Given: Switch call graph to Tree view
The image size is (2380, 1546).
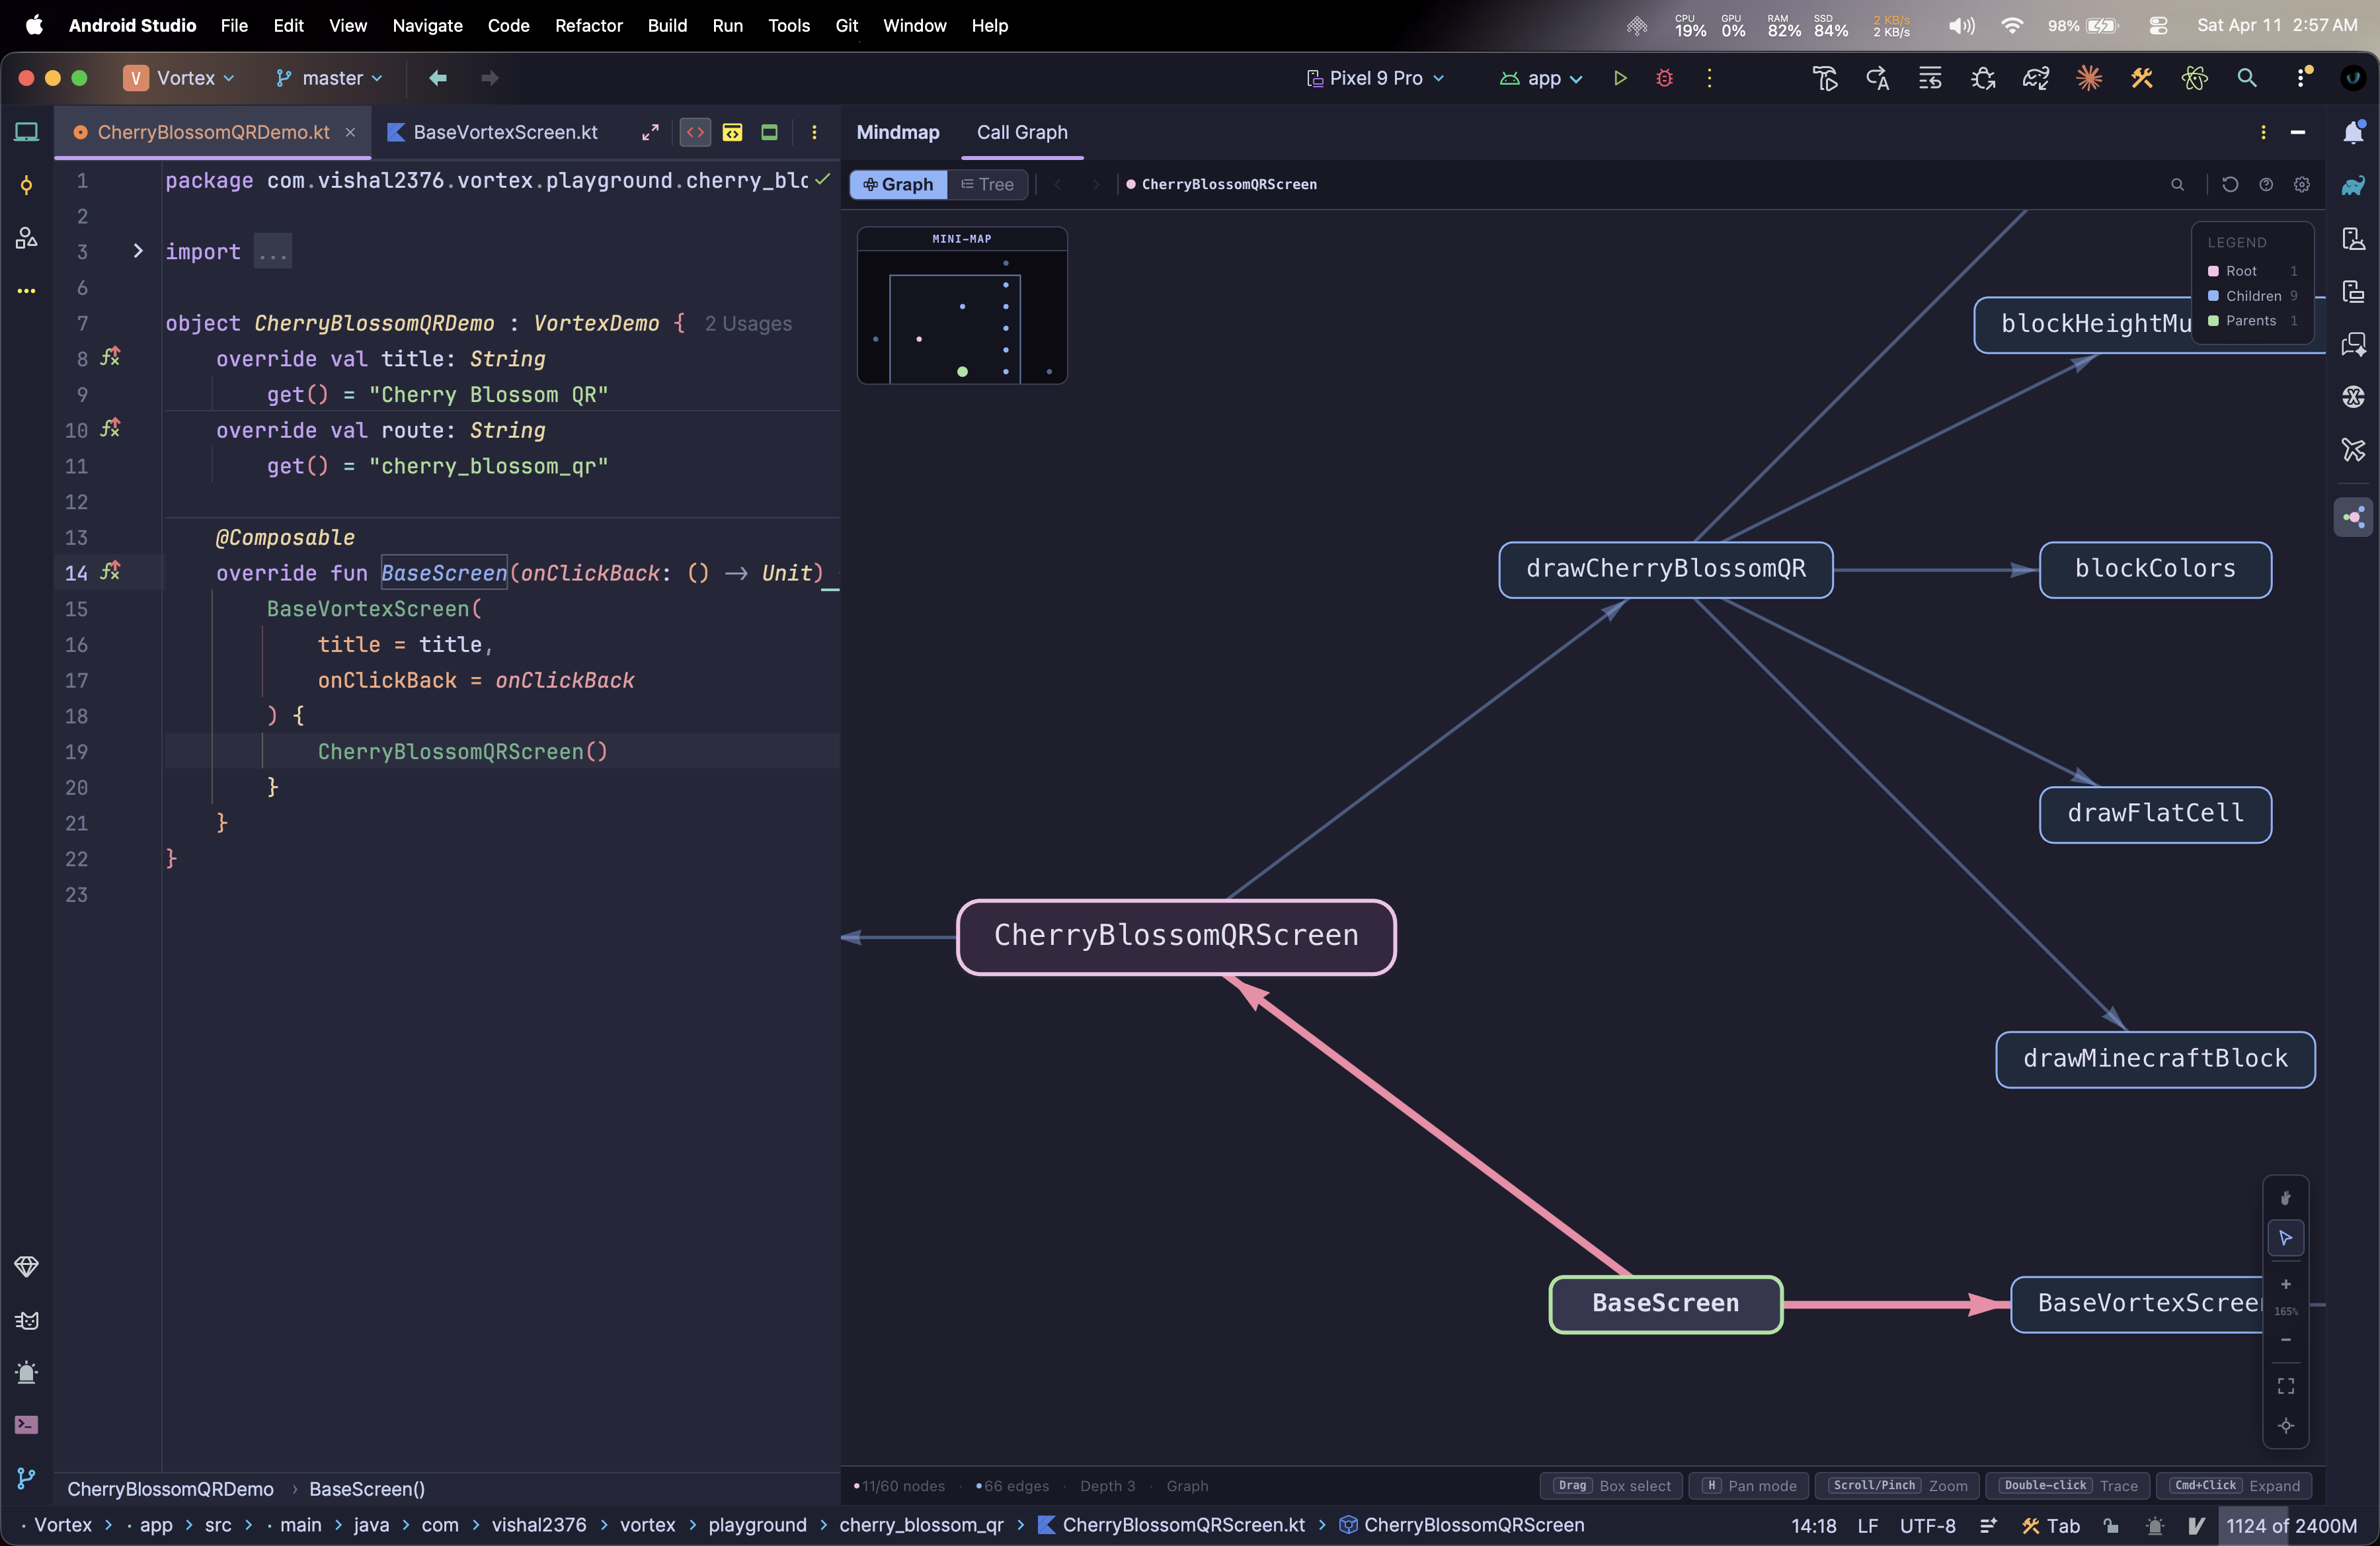Looking at the screenshot, I should click(x=987, y=184).
